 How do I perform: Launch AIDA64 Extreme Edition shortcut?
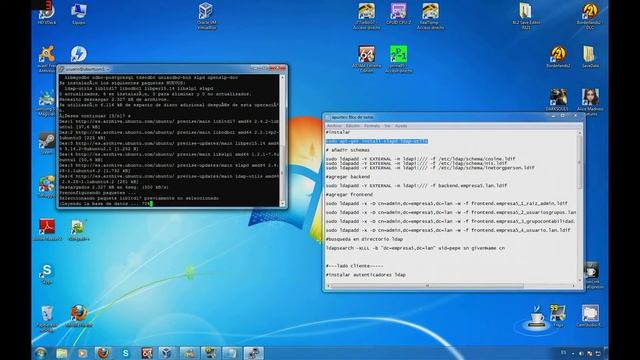click(367, 58)
